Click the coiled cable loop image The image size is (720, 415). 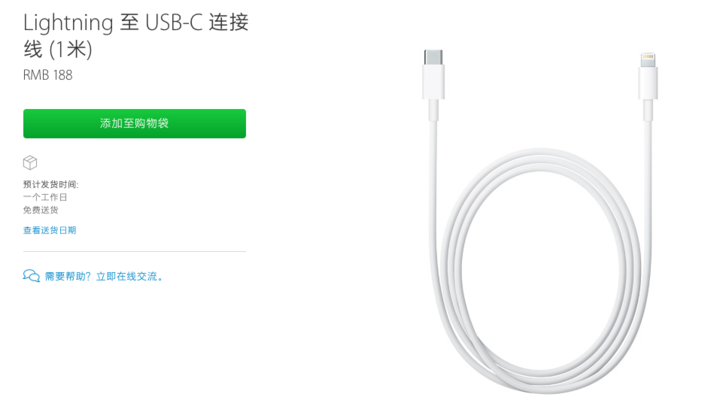(x=540, y=271)
